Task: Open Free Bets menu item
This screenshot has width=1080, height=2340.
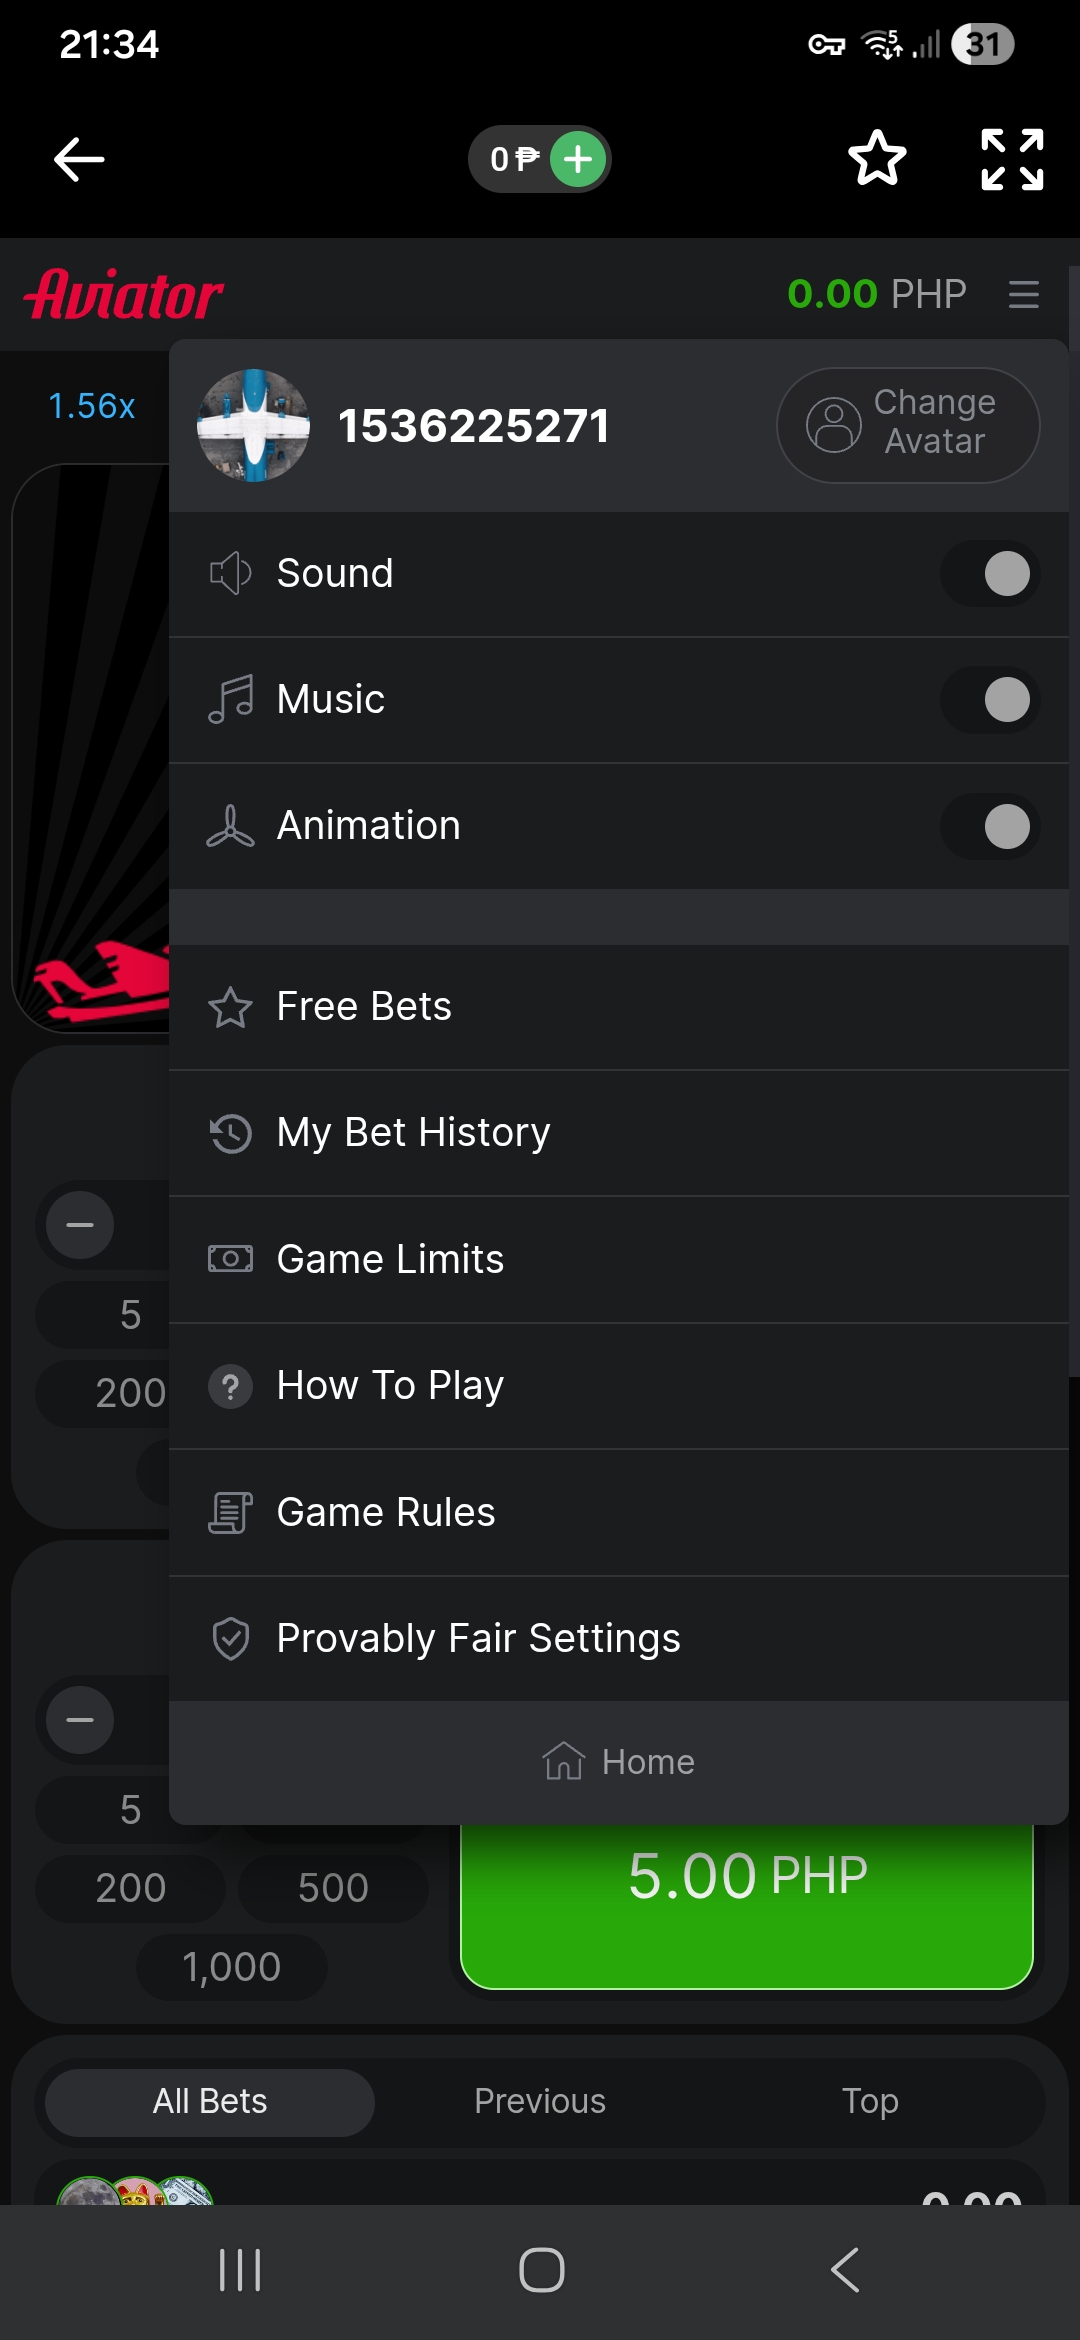Action: tap(364, 1007)
